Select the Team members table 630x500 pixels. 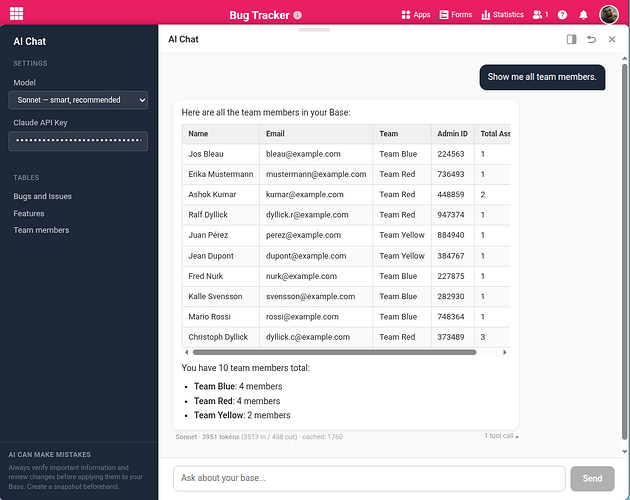click(x=41, y=230)
